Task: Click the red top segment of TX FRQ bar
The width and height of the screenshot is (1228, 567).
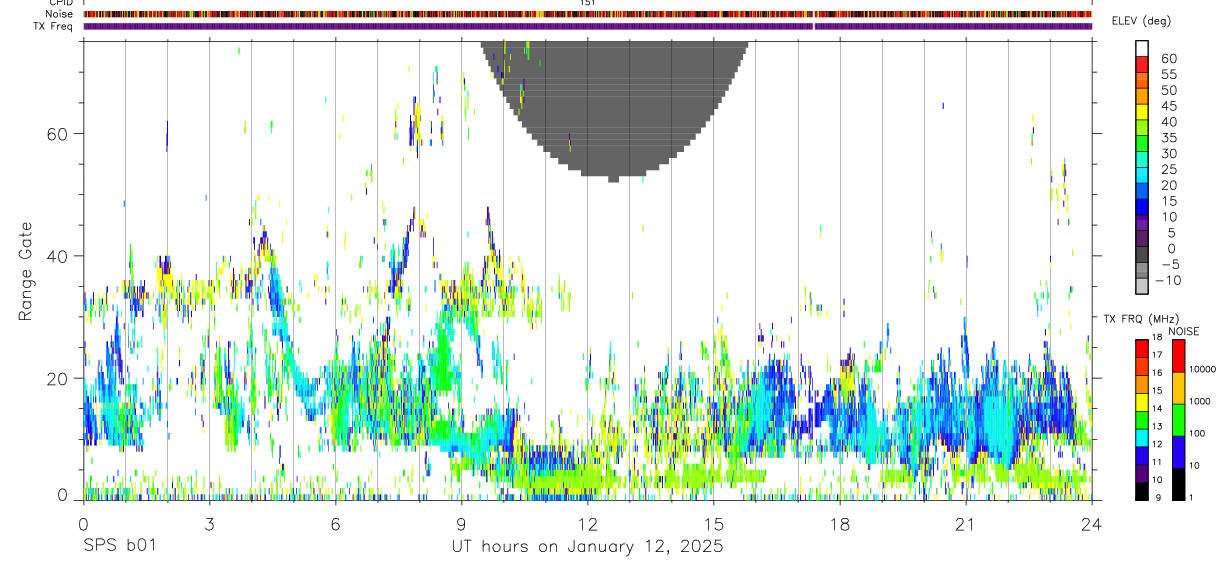Action: 1142,348
